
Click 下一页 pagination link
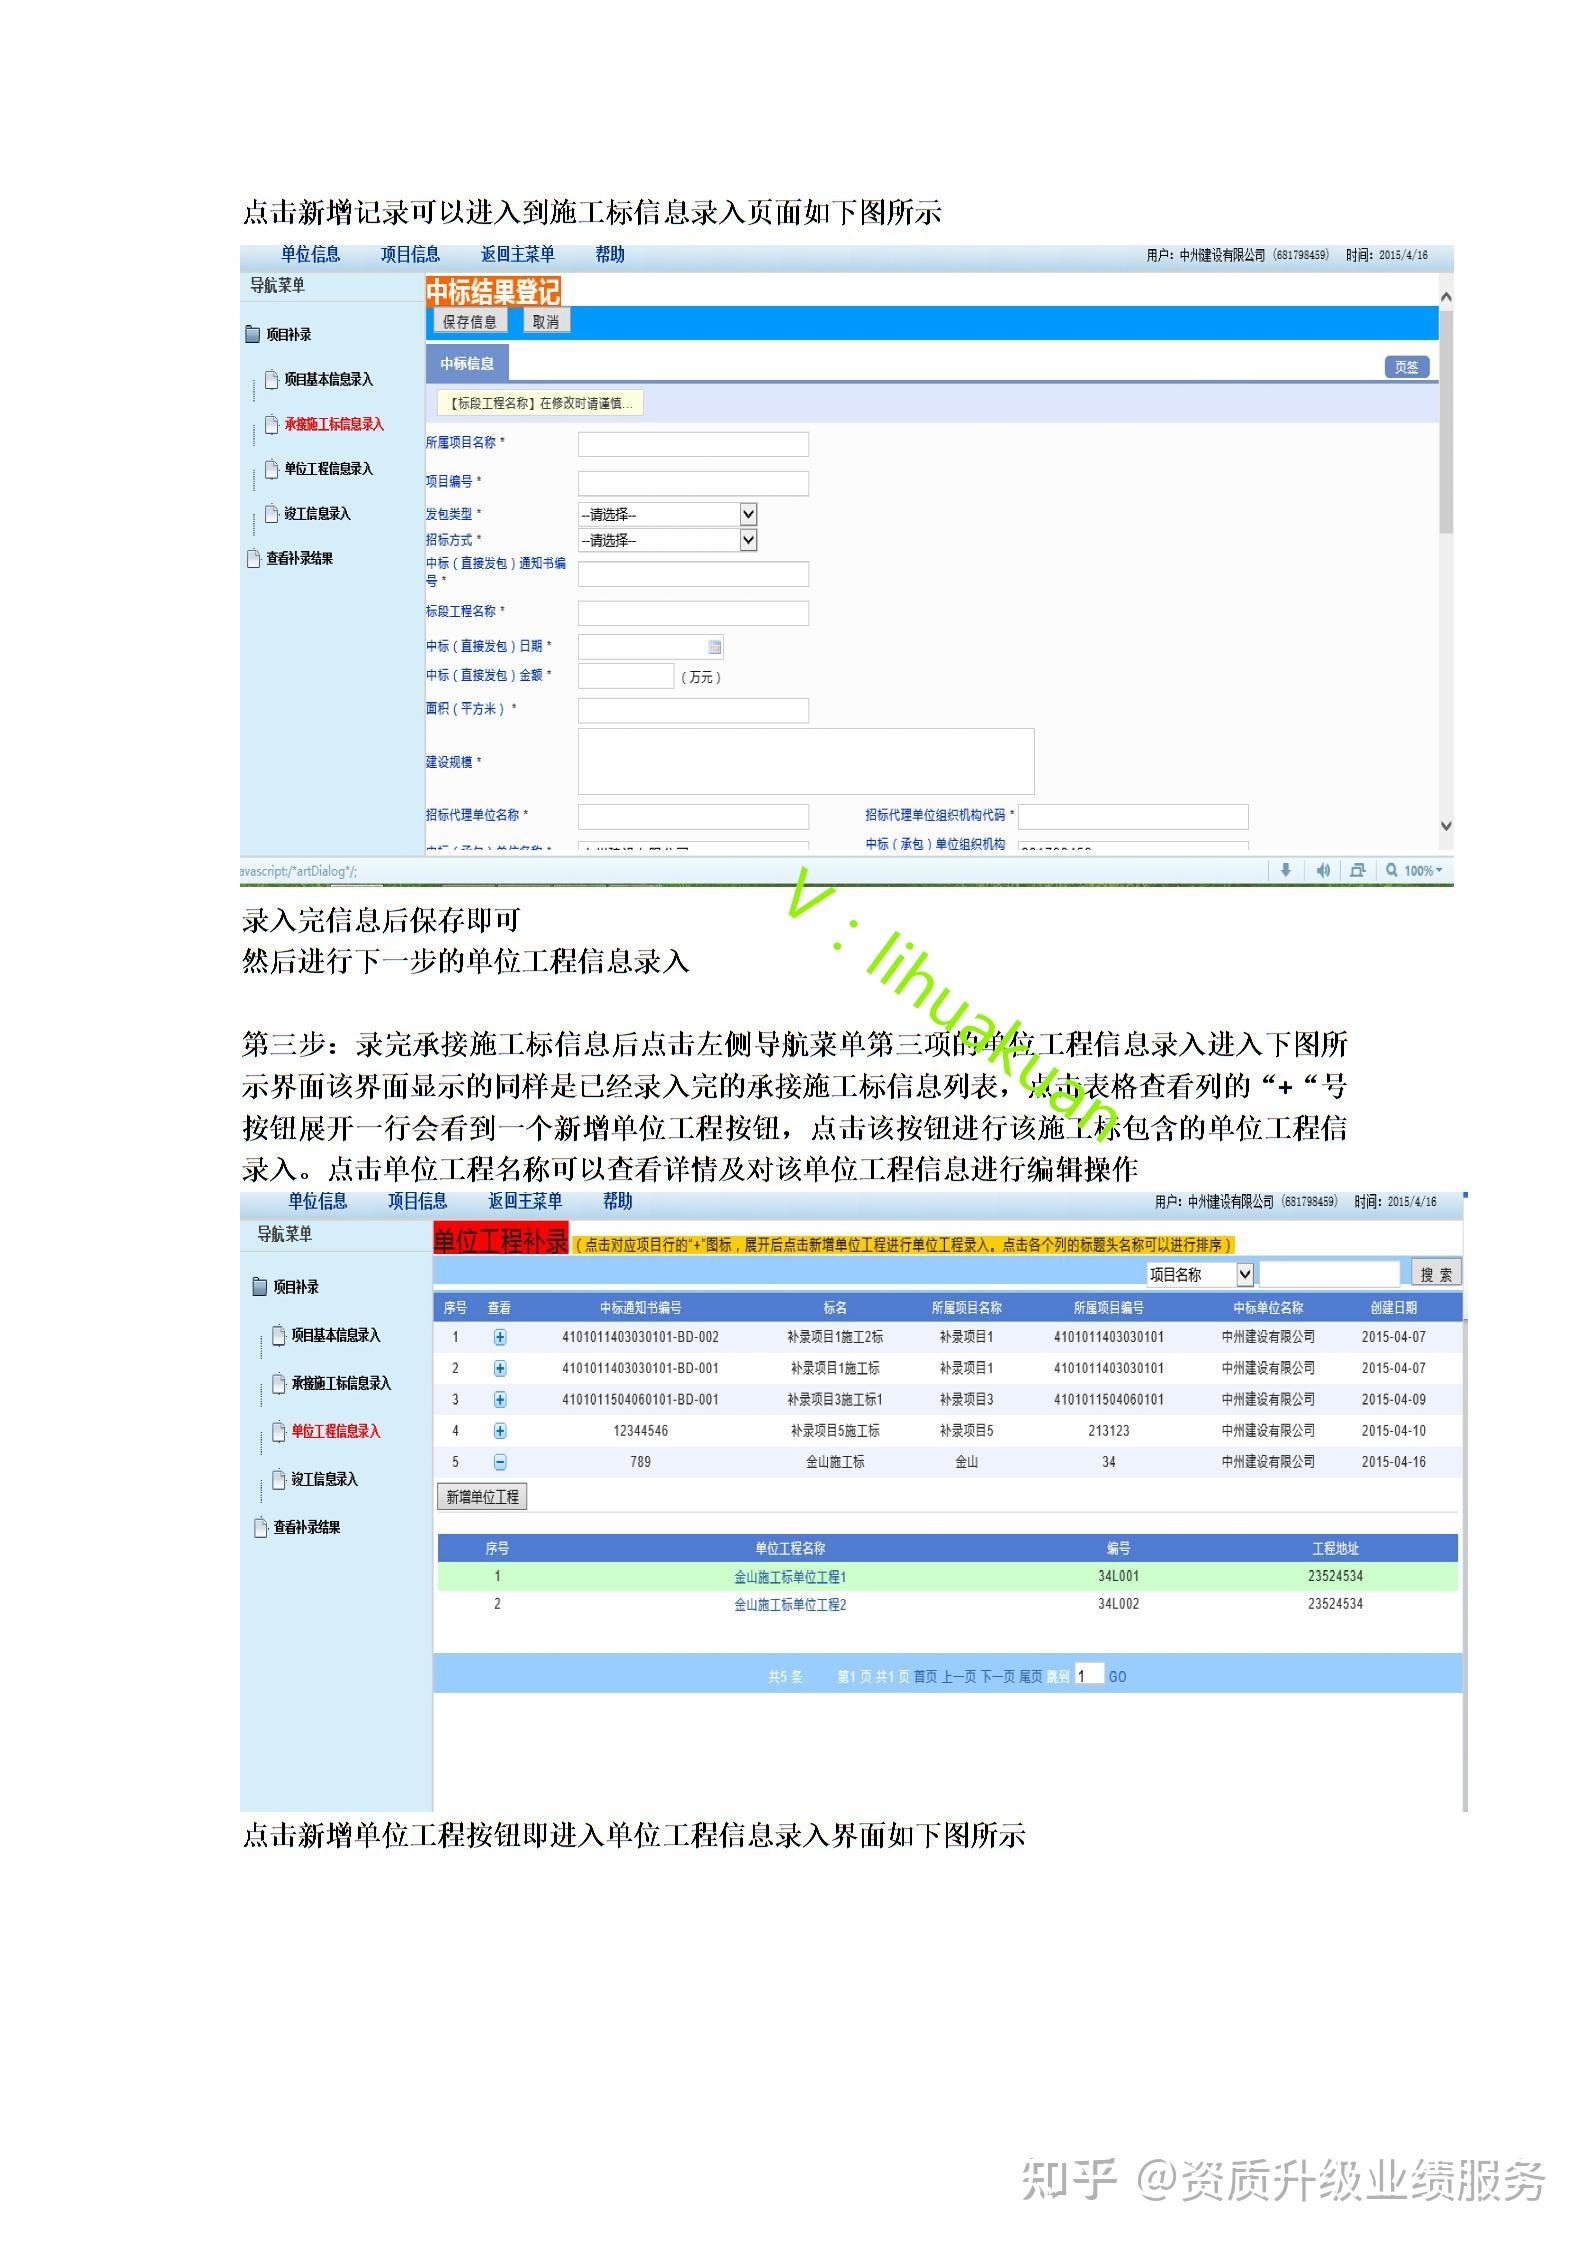click(996, 1677)
